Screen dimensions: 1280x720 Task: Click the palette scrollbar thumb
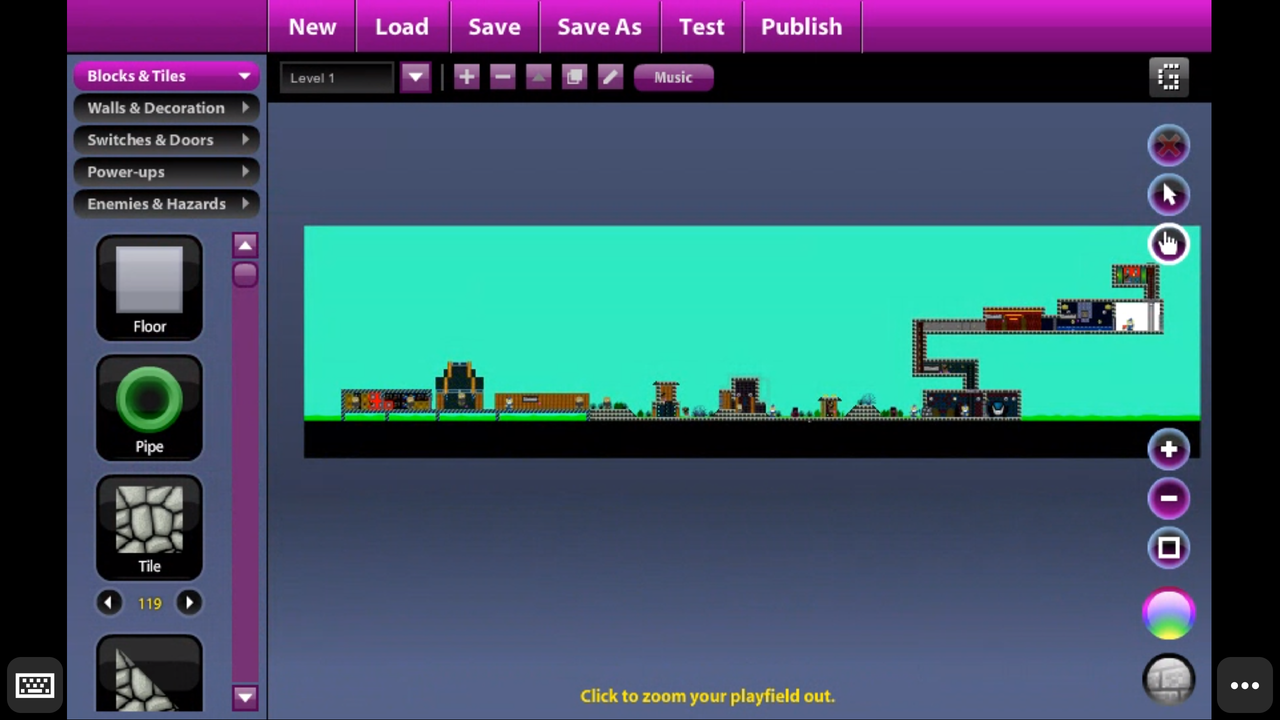[x=245, y=275]
